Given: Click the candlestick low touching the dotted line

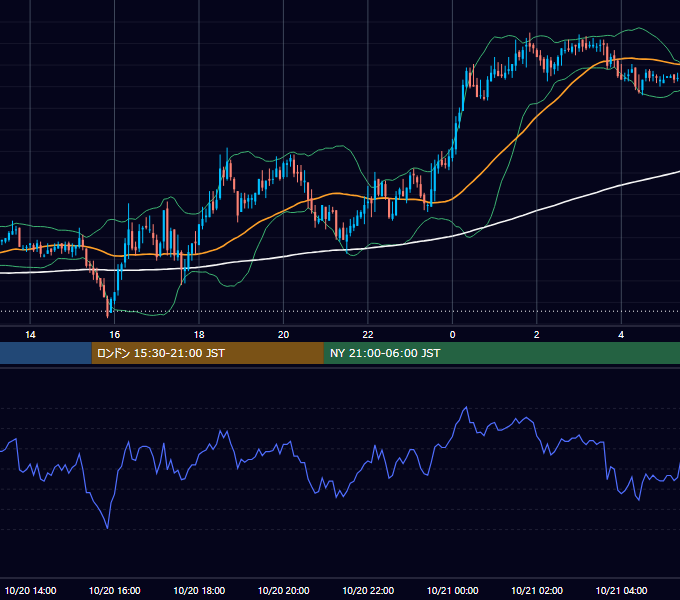Looking at the screenshot, I should pyautogui.click(x=108, y=309).
